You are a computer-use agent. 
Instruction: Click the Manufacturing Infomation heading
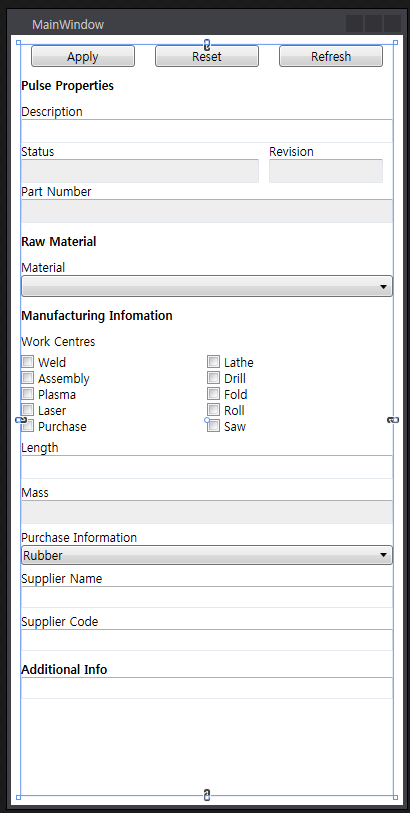pyautogui.click(x=97, y=315)
